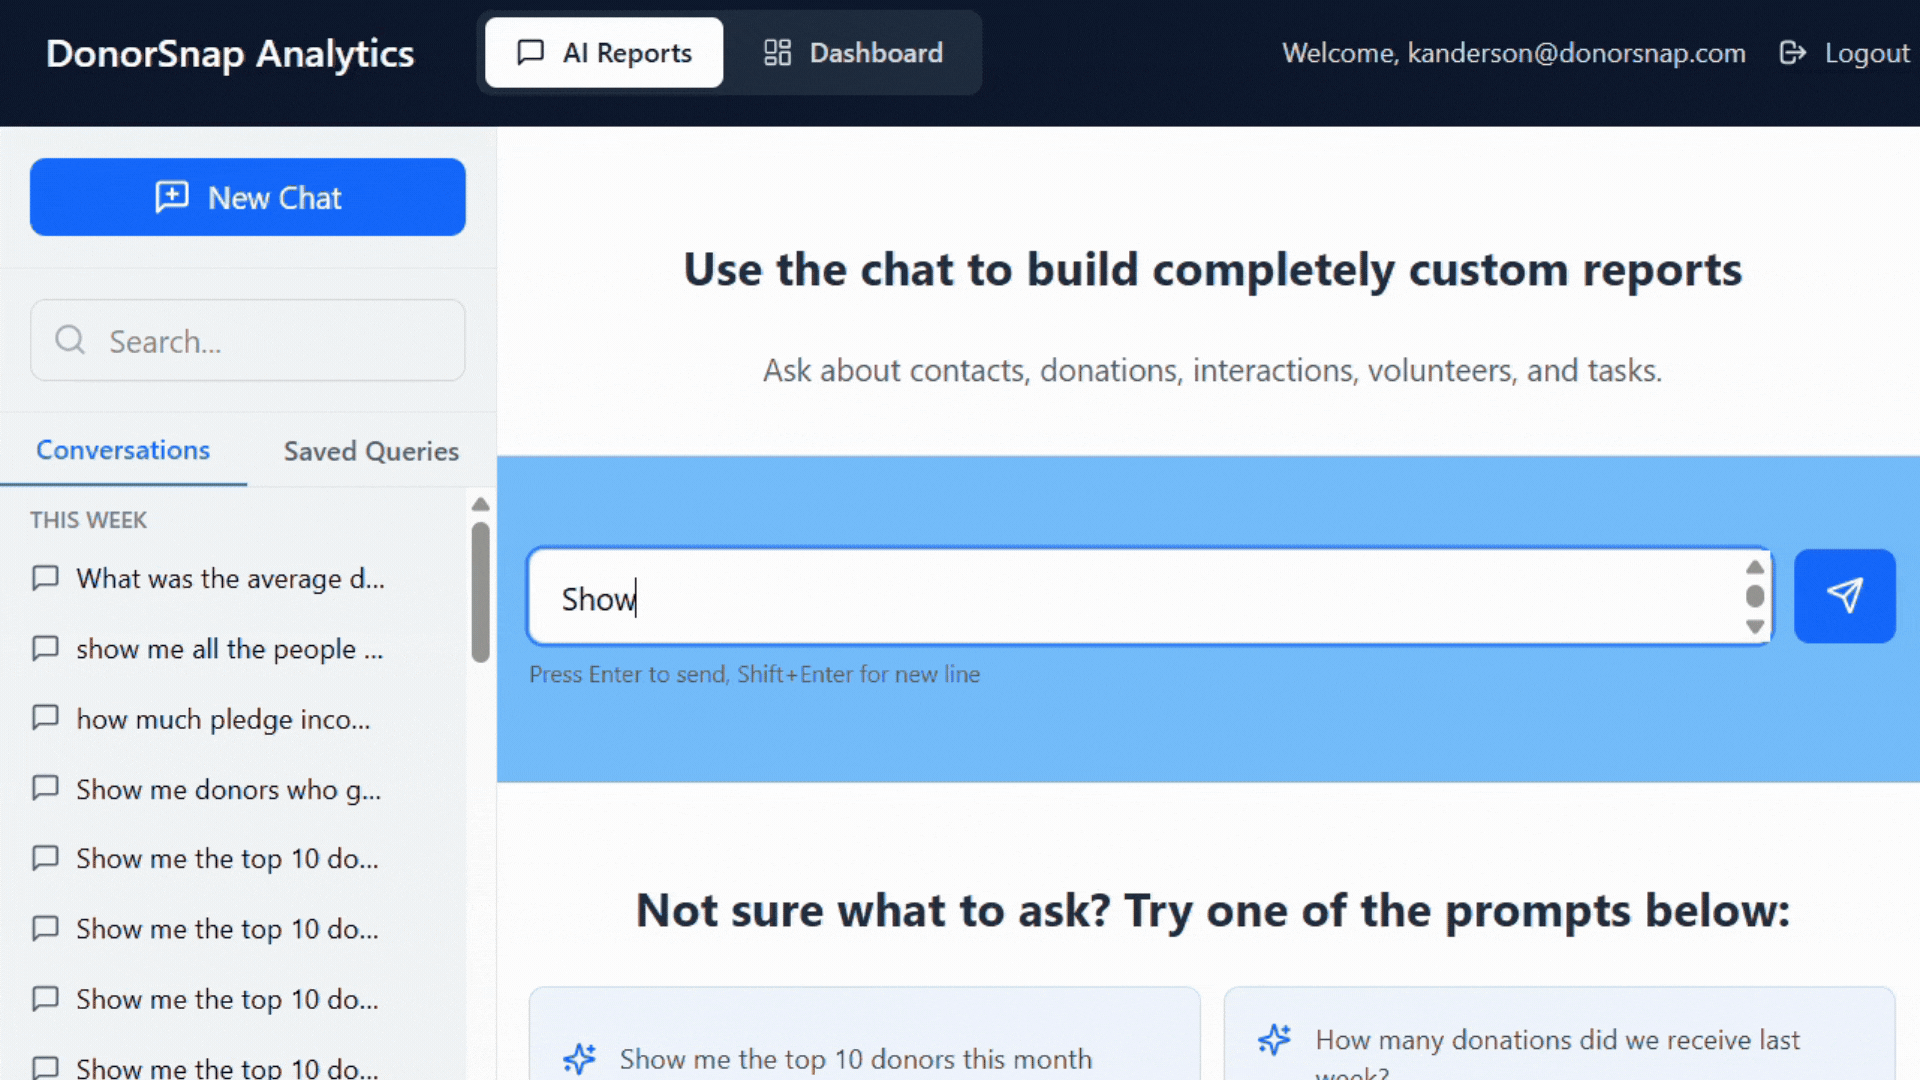The height and width of the screenshot is (1080, 1920).
Task: Open the AI Reports tab
Action: coord(604,53)
